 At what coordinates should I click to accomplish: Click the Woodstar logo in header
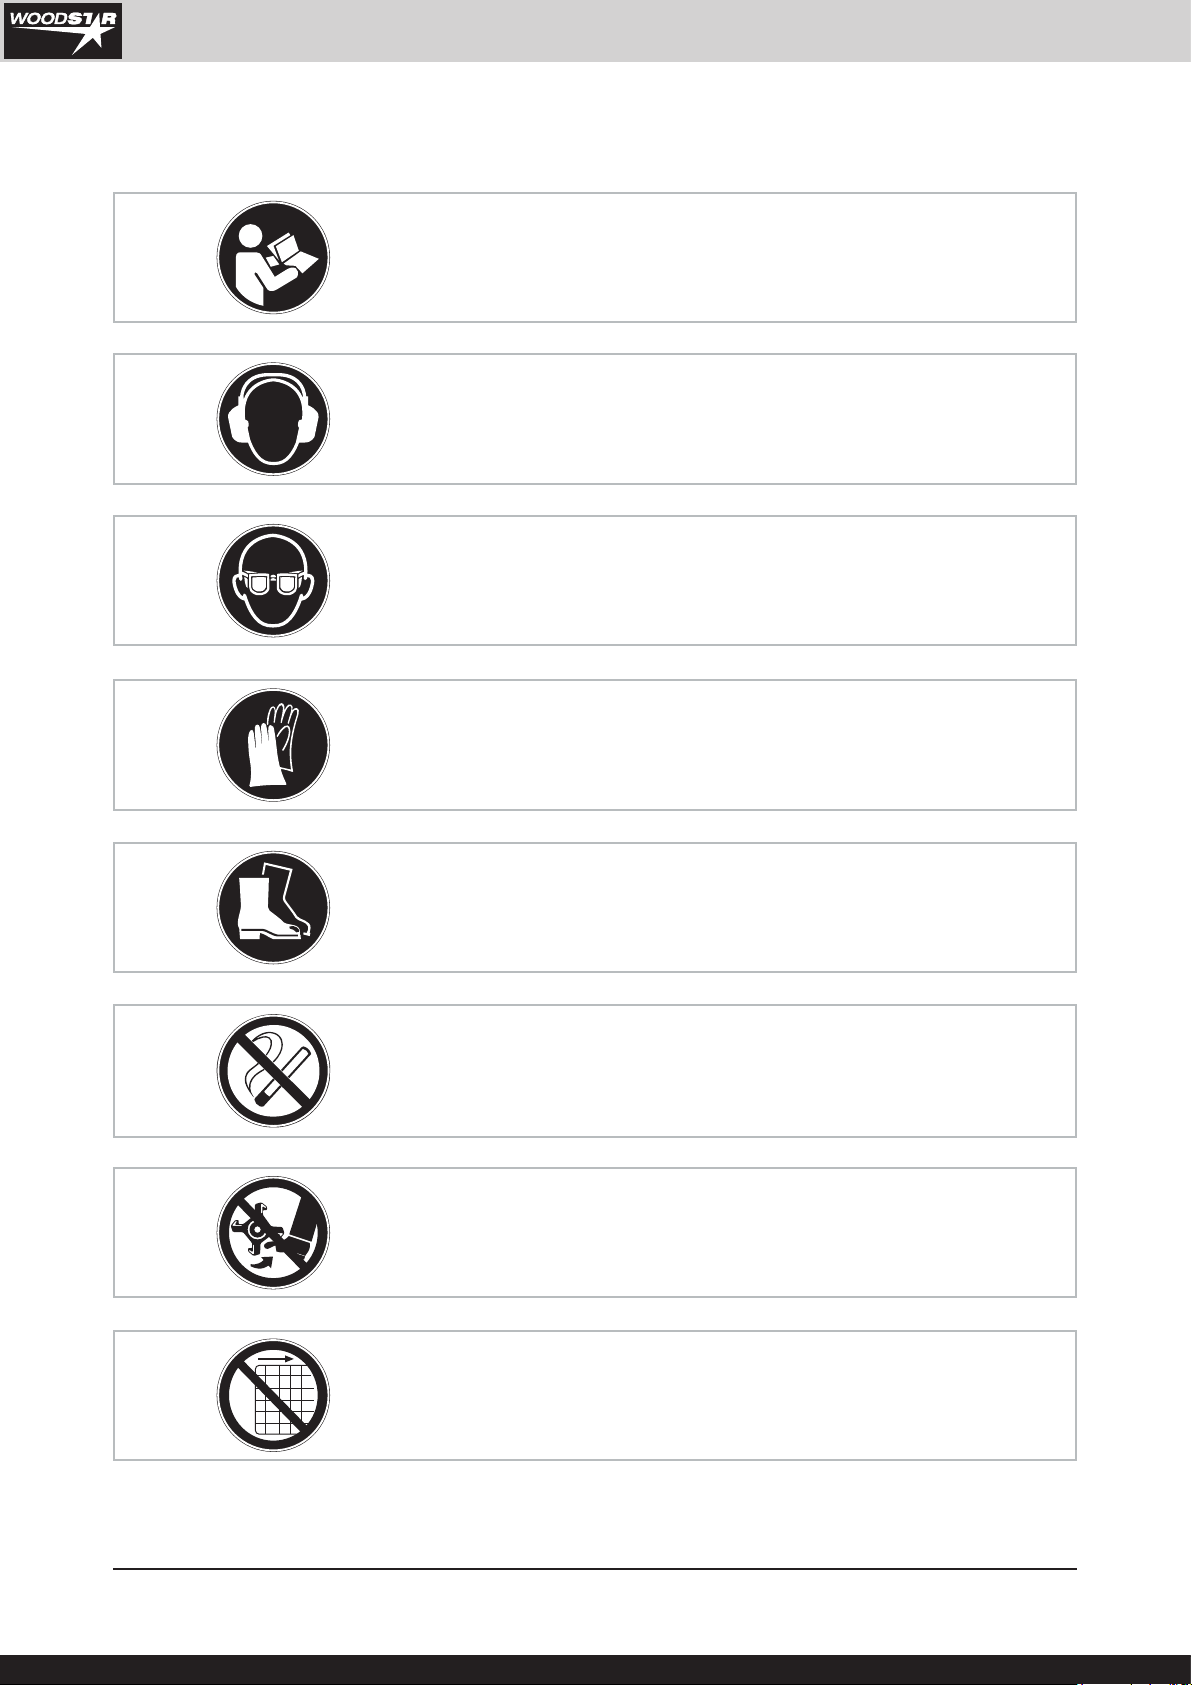click(x=63, y=30)
